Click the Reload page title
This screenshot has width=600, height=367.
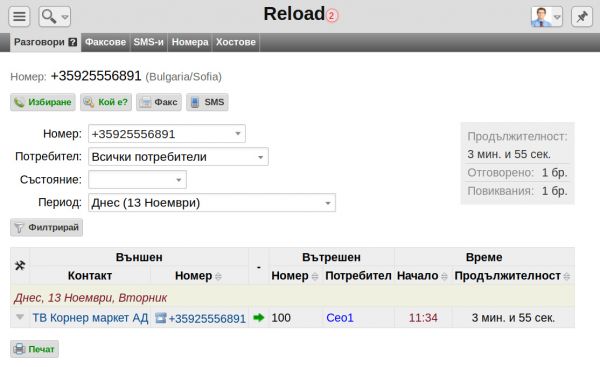(x=294, y=14)
